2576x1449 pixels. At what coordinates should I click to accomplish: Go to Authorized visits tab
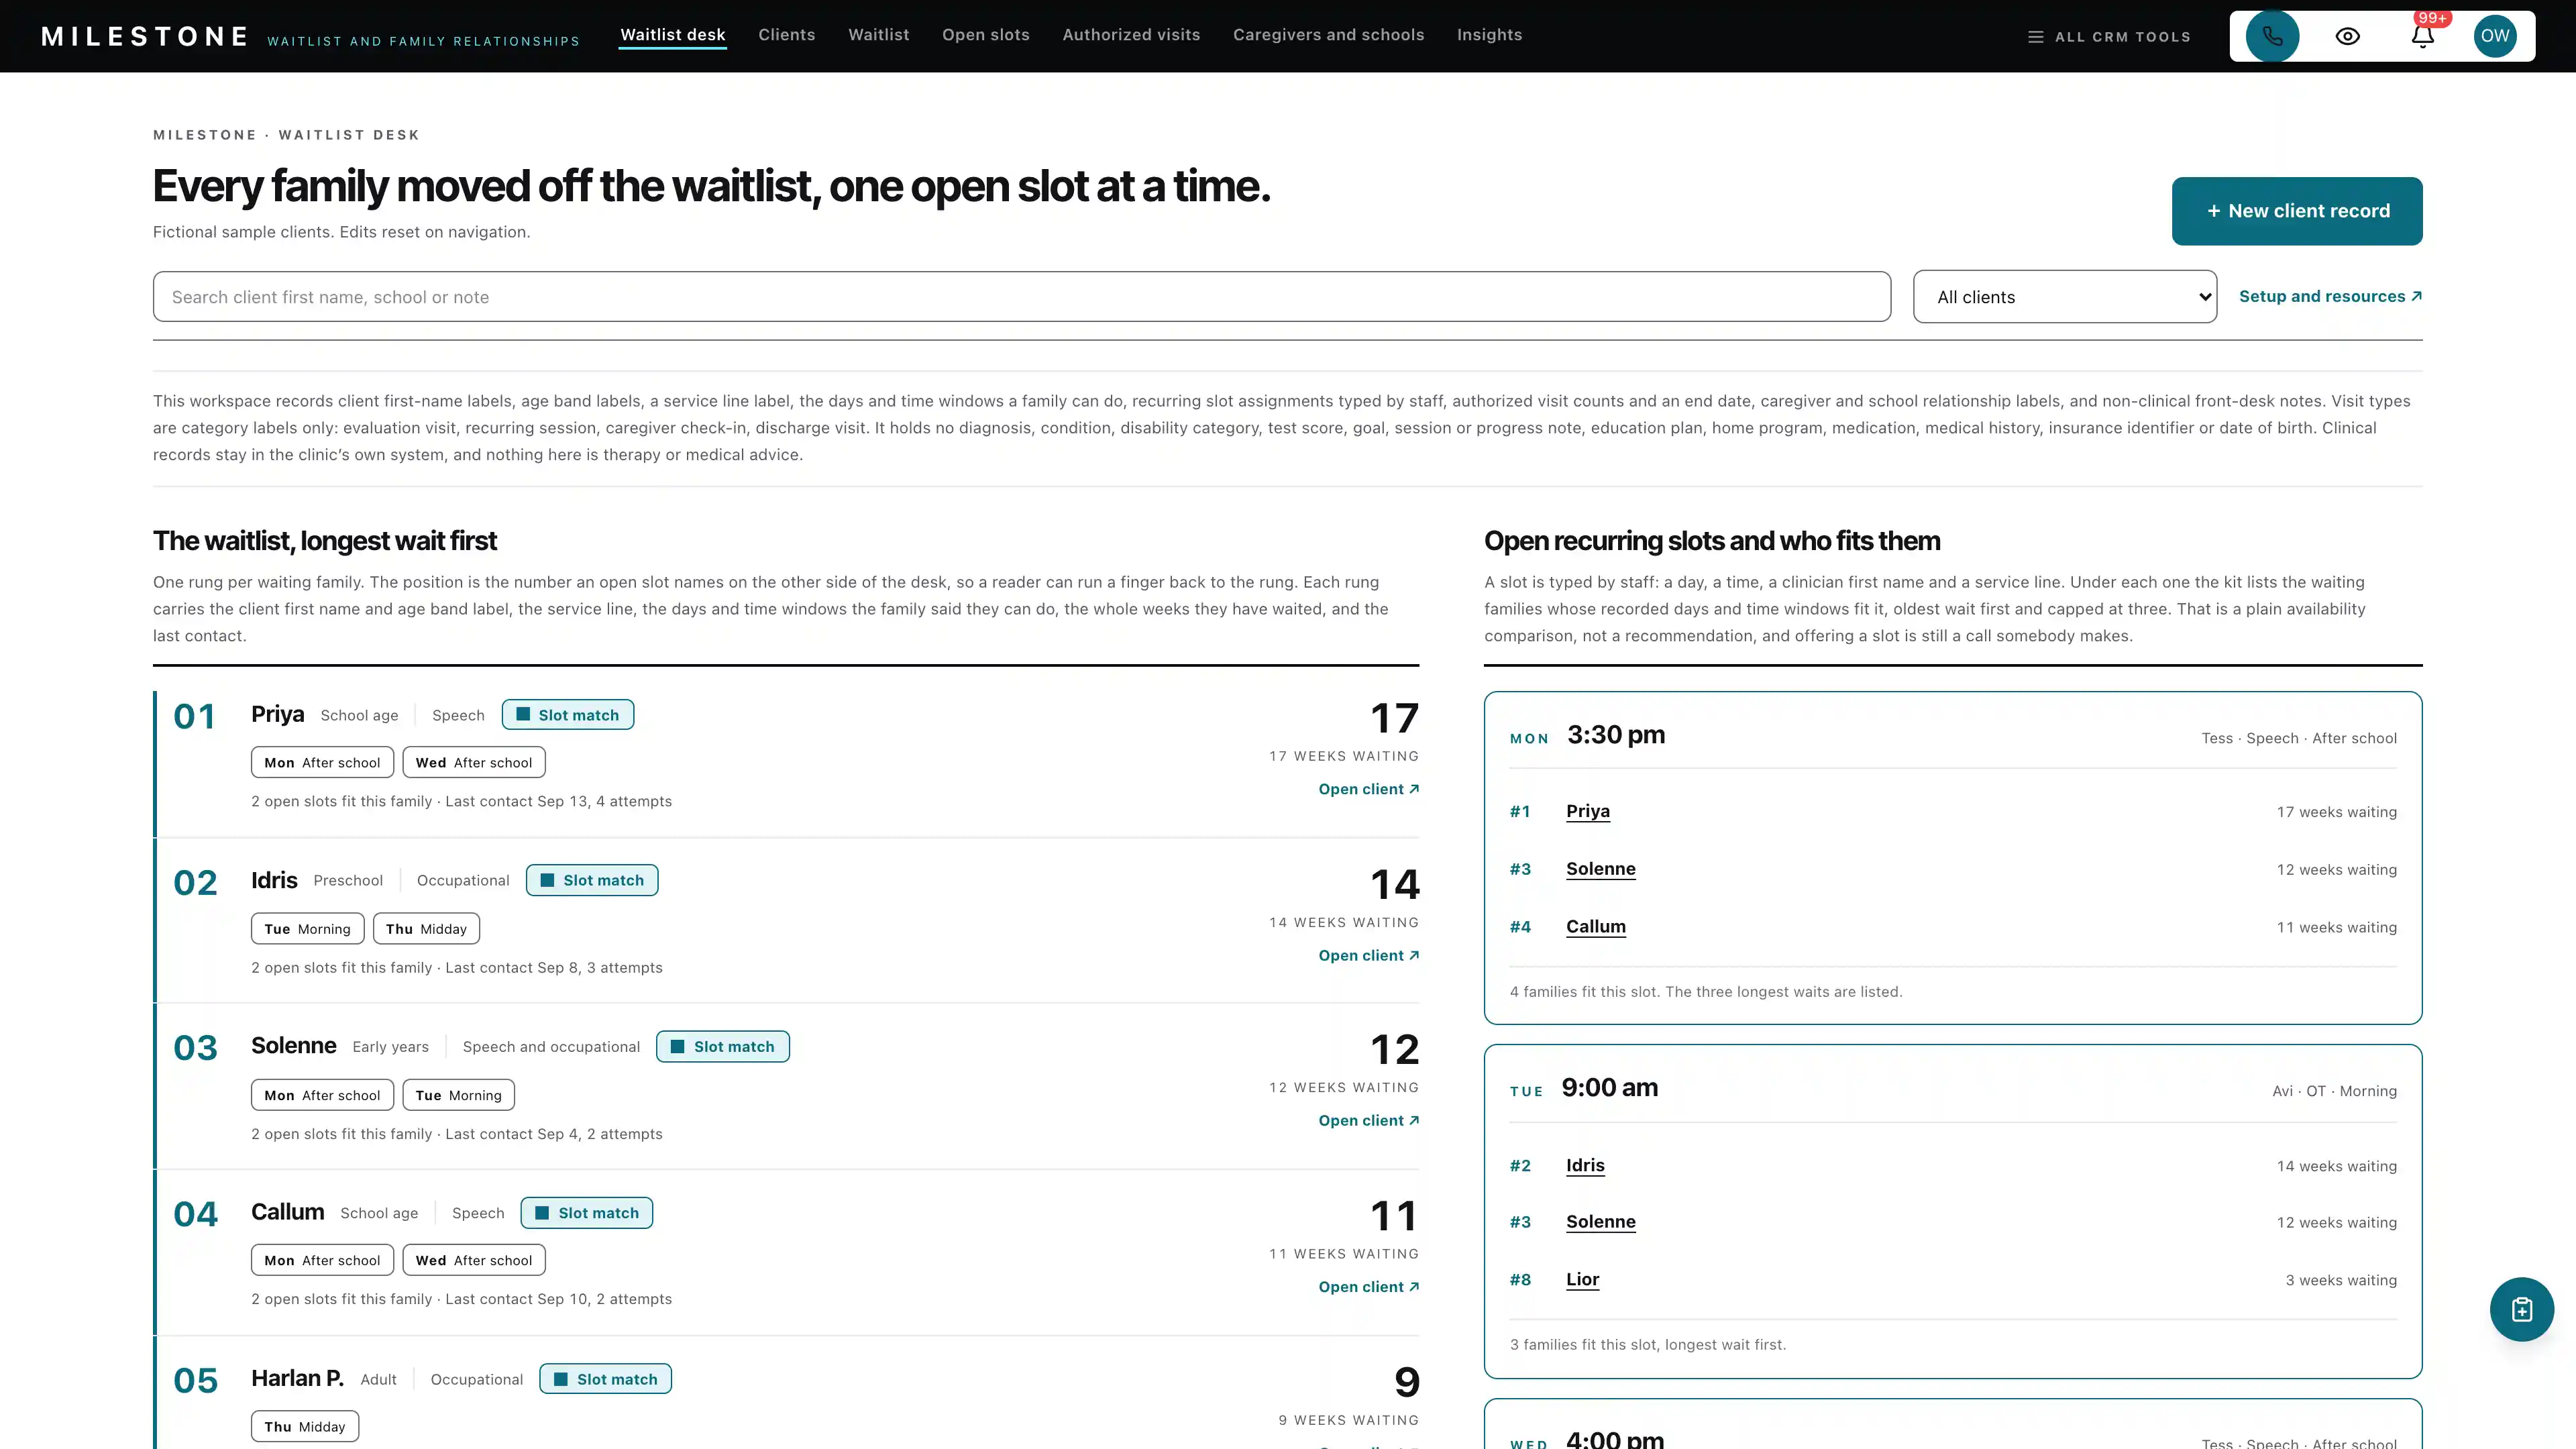(x=1131, y=35)
